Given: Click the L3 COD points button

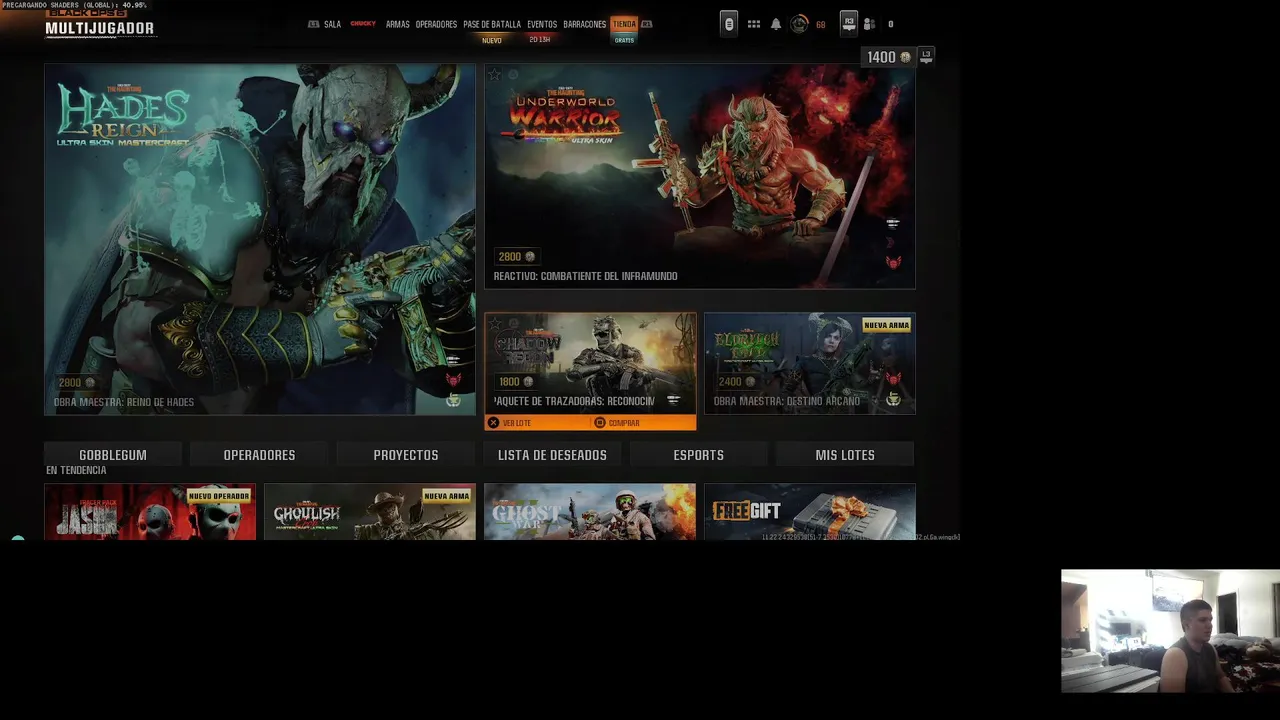Looking at the screenshot, I should [926, 56].
